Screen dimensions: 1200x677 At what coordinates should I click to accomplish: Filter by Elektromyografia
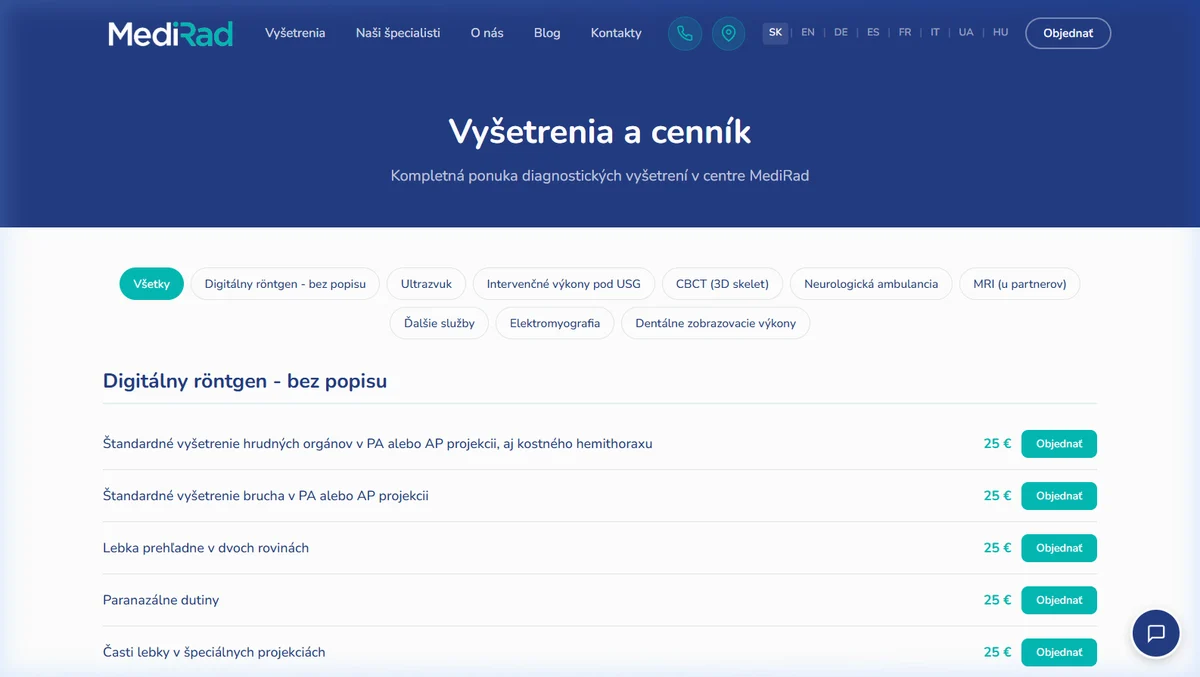(555, 324)
